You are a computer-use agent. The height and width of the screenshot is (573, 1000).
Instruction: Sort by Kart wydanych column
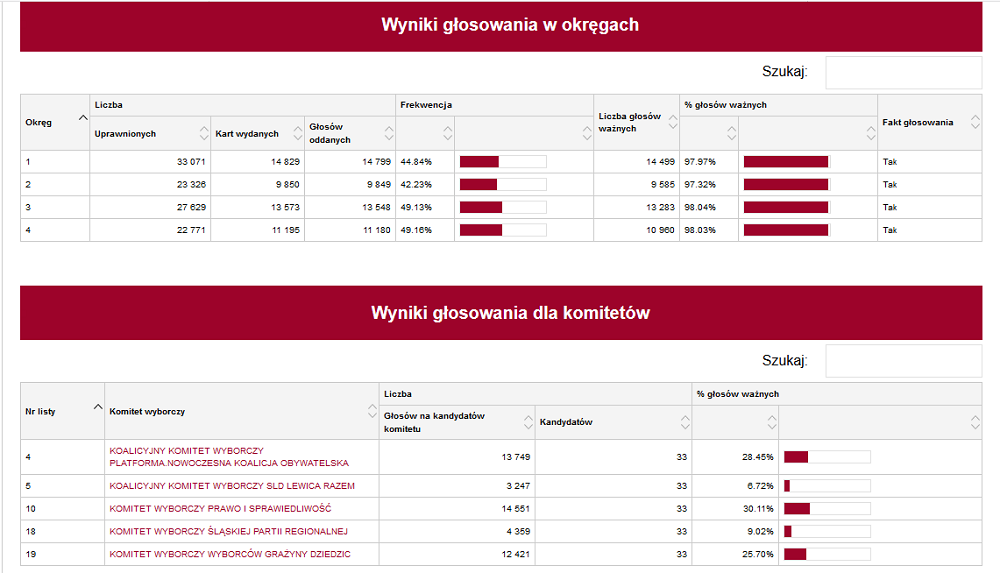pyautogui.click(x=257, y=134)
